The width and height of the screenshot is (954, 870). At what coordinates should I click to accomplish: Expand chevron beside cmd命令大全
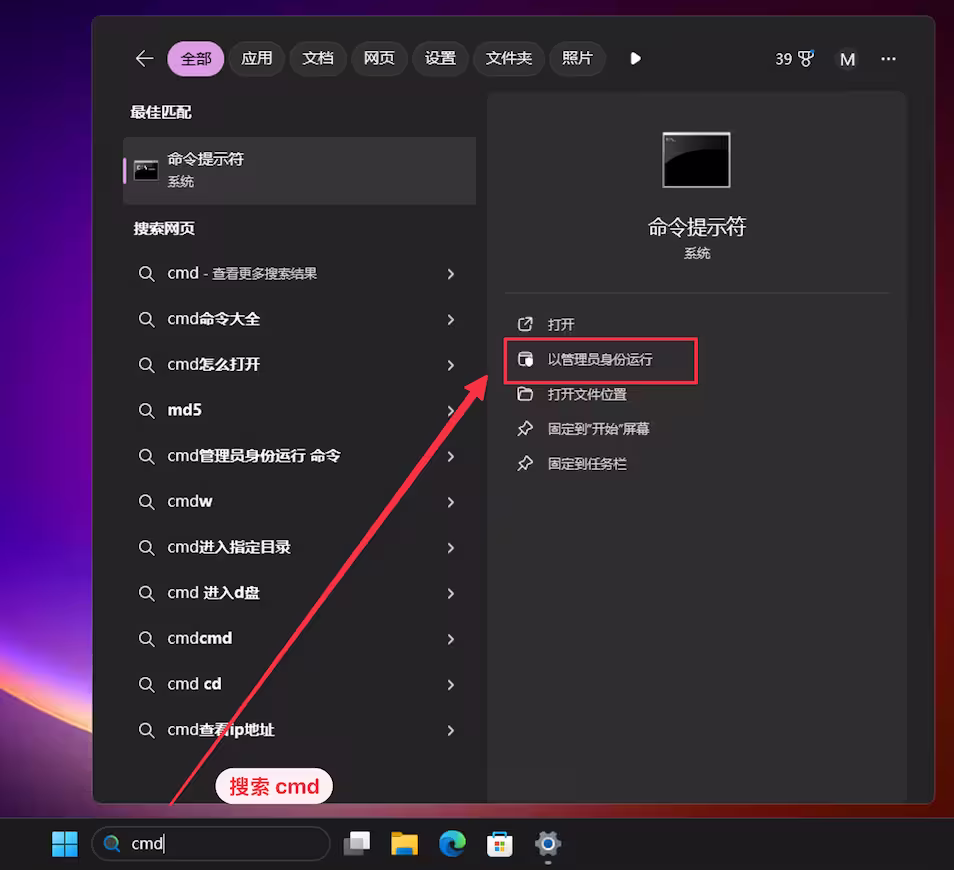click(451, 319)
